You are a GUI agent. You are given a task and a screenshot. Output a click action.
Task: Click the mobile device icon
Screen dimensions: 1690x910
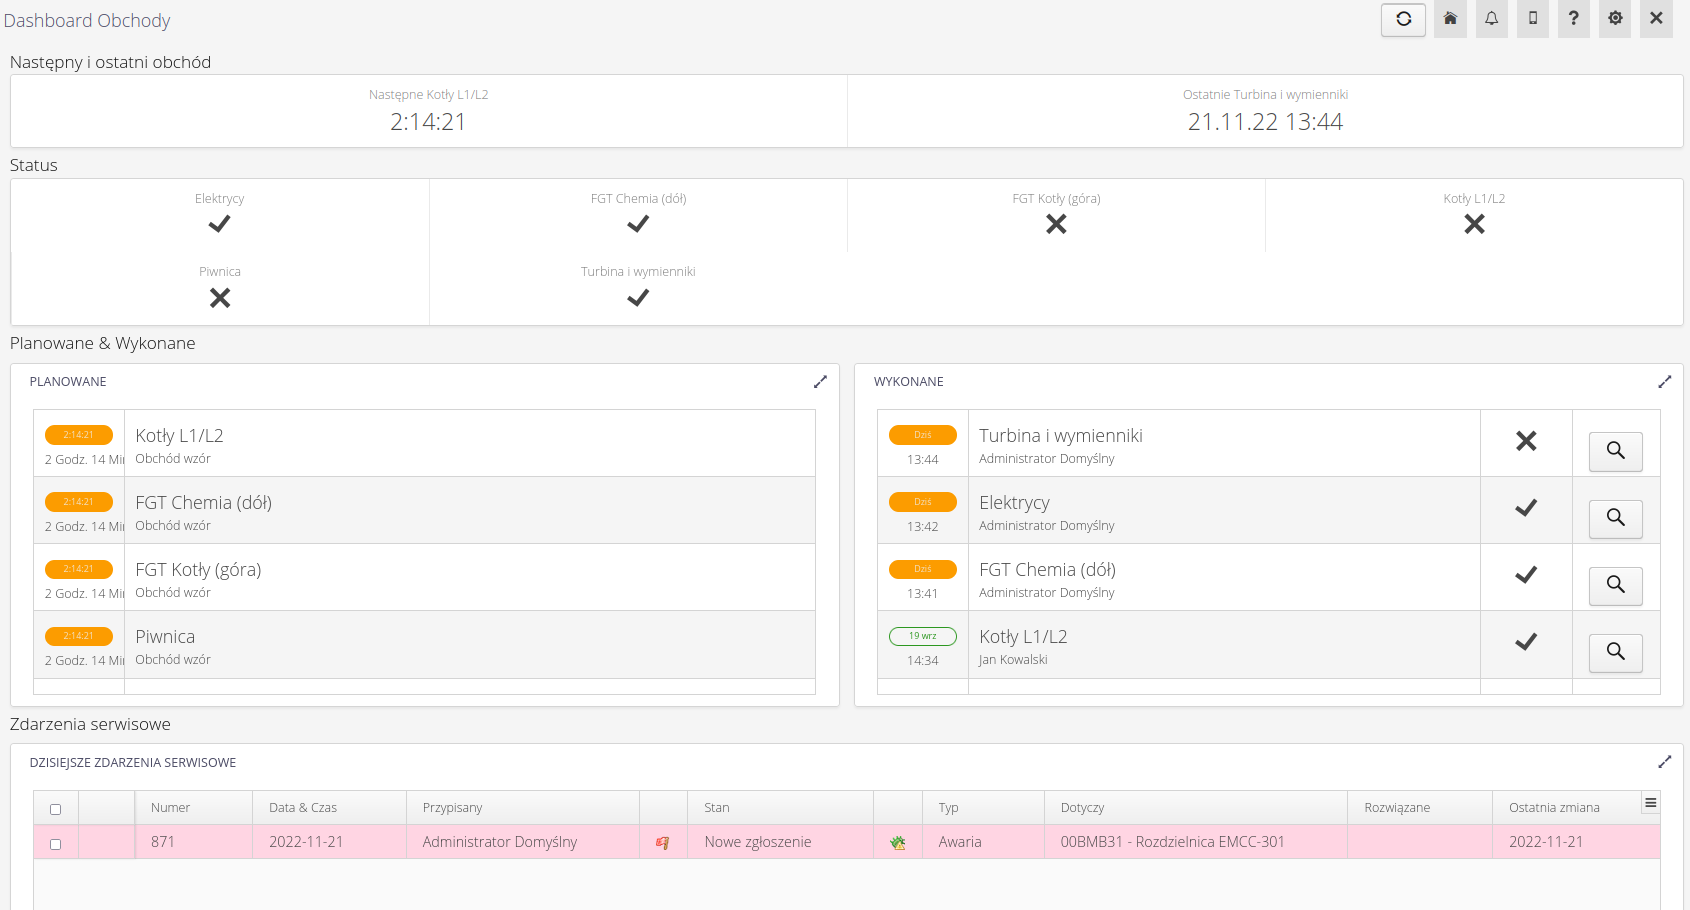(x=1532, y=19)
